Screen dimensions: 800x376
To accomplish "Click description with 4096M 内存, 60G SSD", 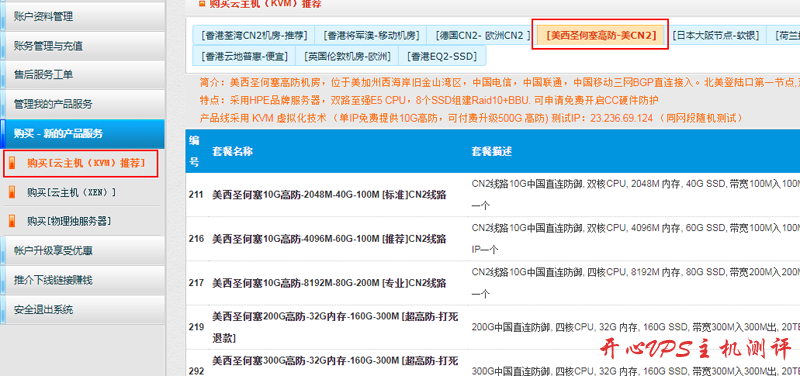I will point(635,238).
